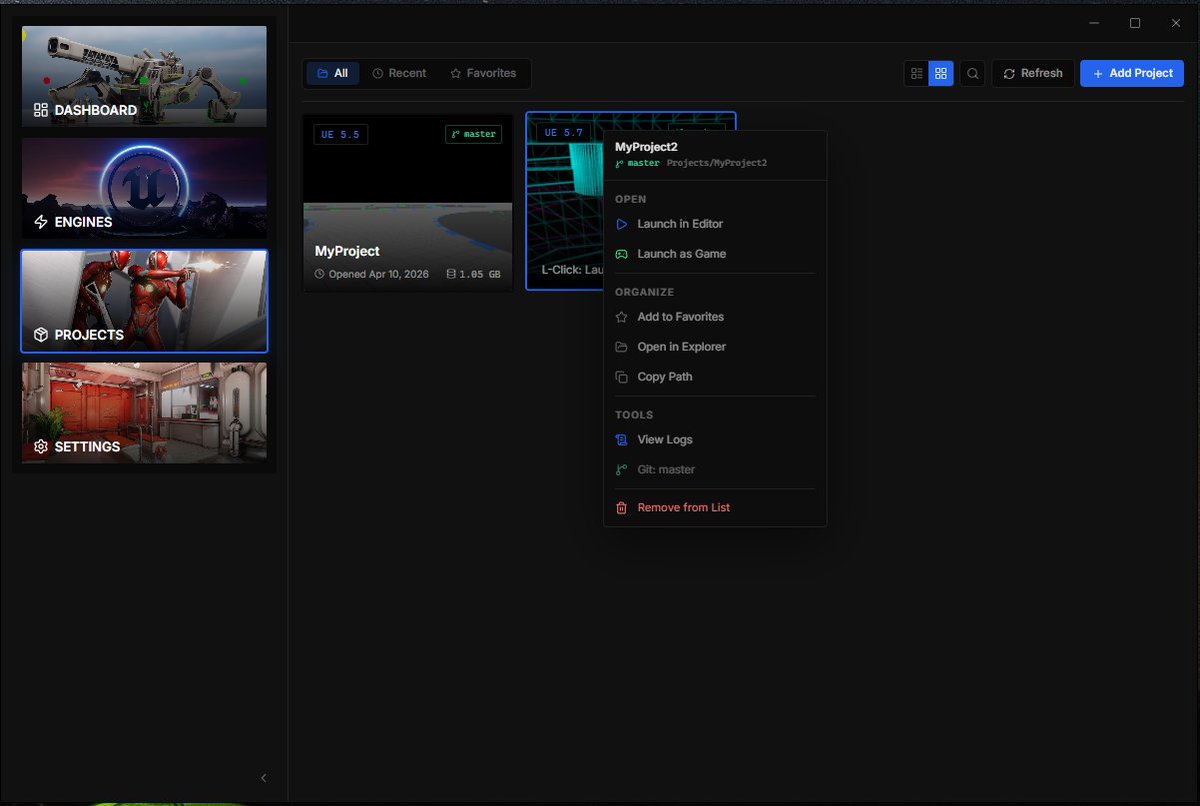Click the clock icon on Recent tab

(x=378, y=73)
